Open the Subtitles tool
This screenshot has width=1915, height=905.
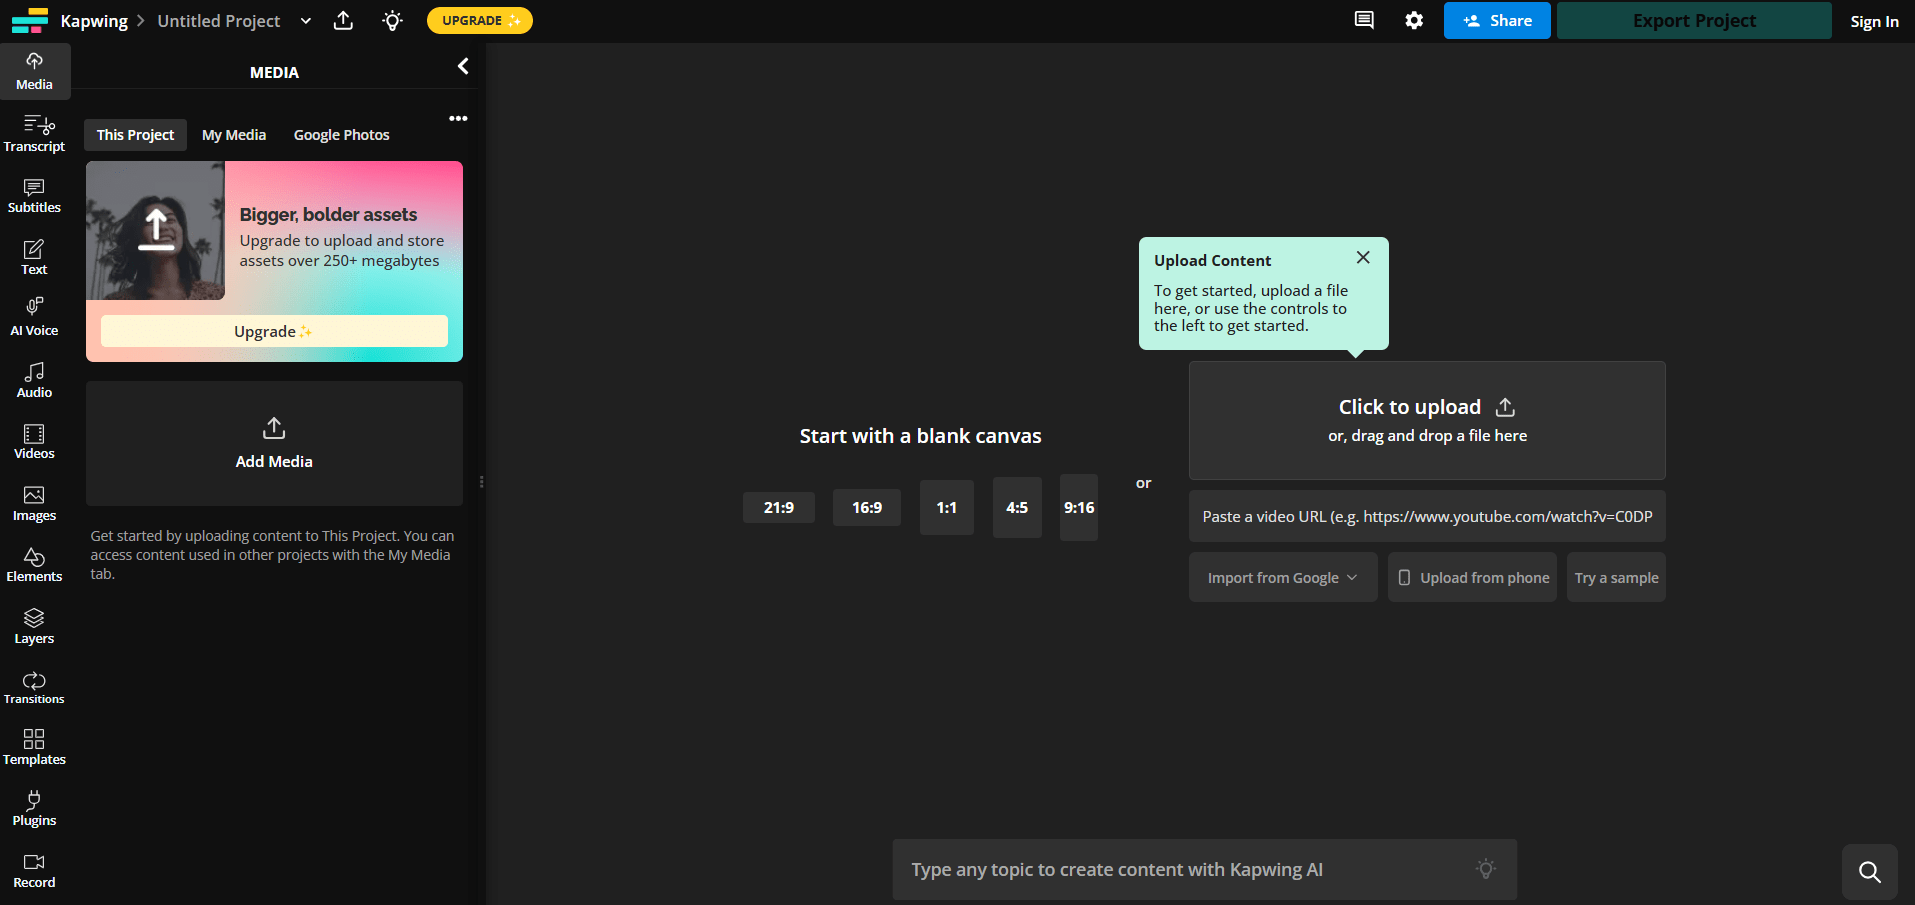[x=34, y=196]
